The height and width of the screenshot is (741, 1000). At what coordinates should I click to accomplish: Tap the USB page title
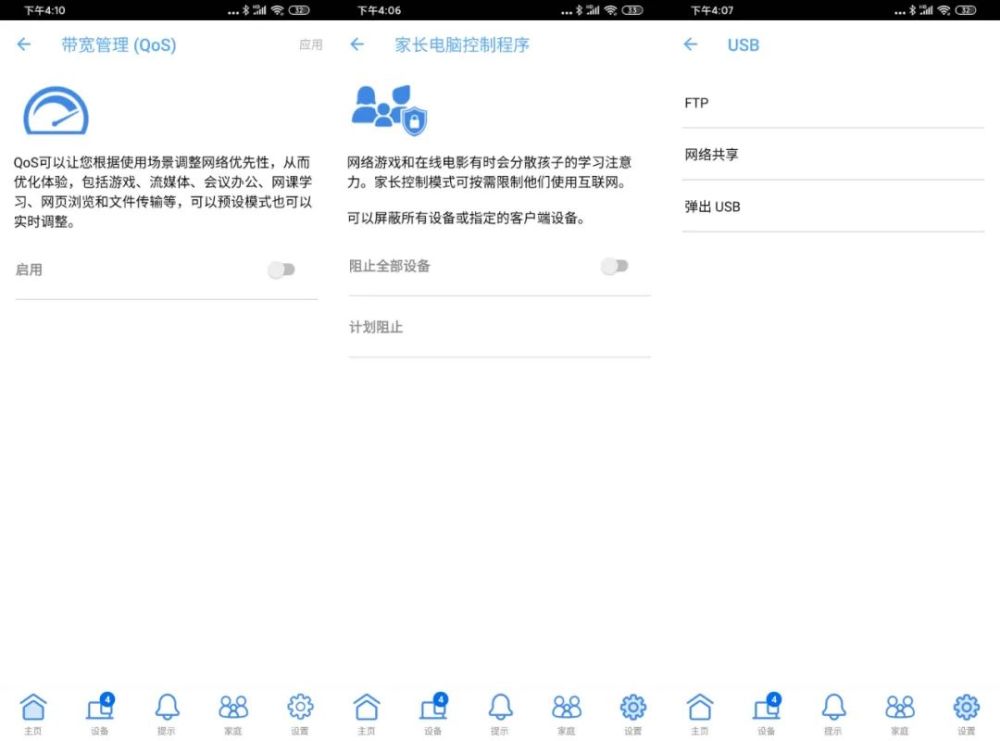point(743,45)
